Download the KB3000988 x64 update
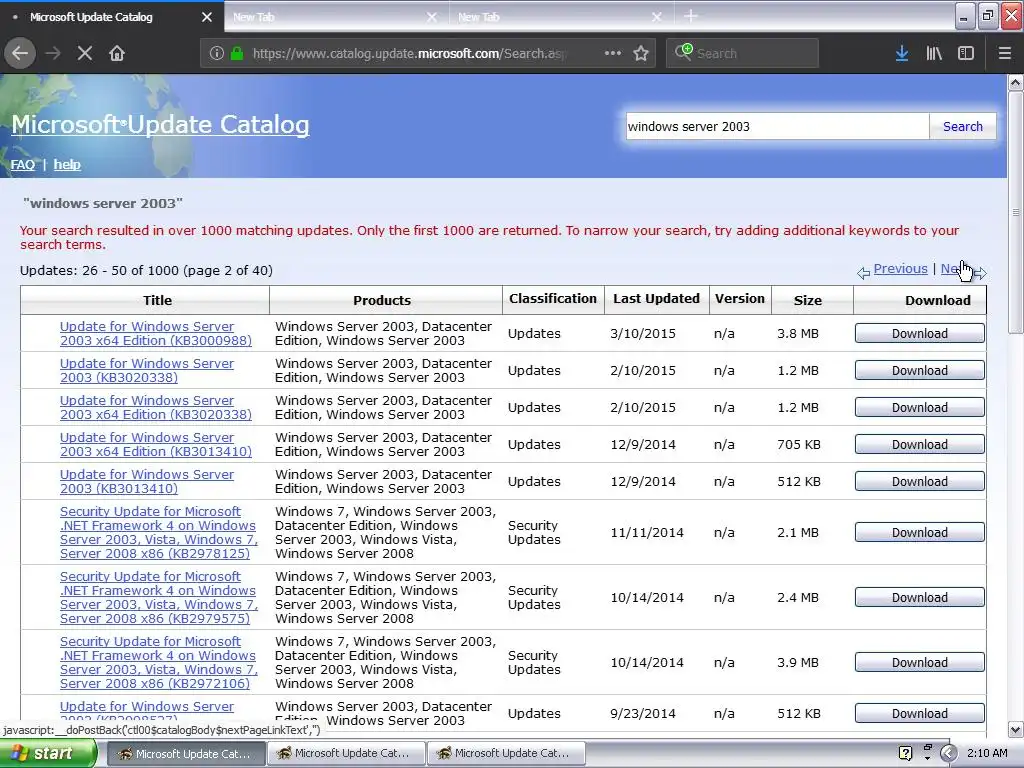1024x768 pixels. pos(920,334)
